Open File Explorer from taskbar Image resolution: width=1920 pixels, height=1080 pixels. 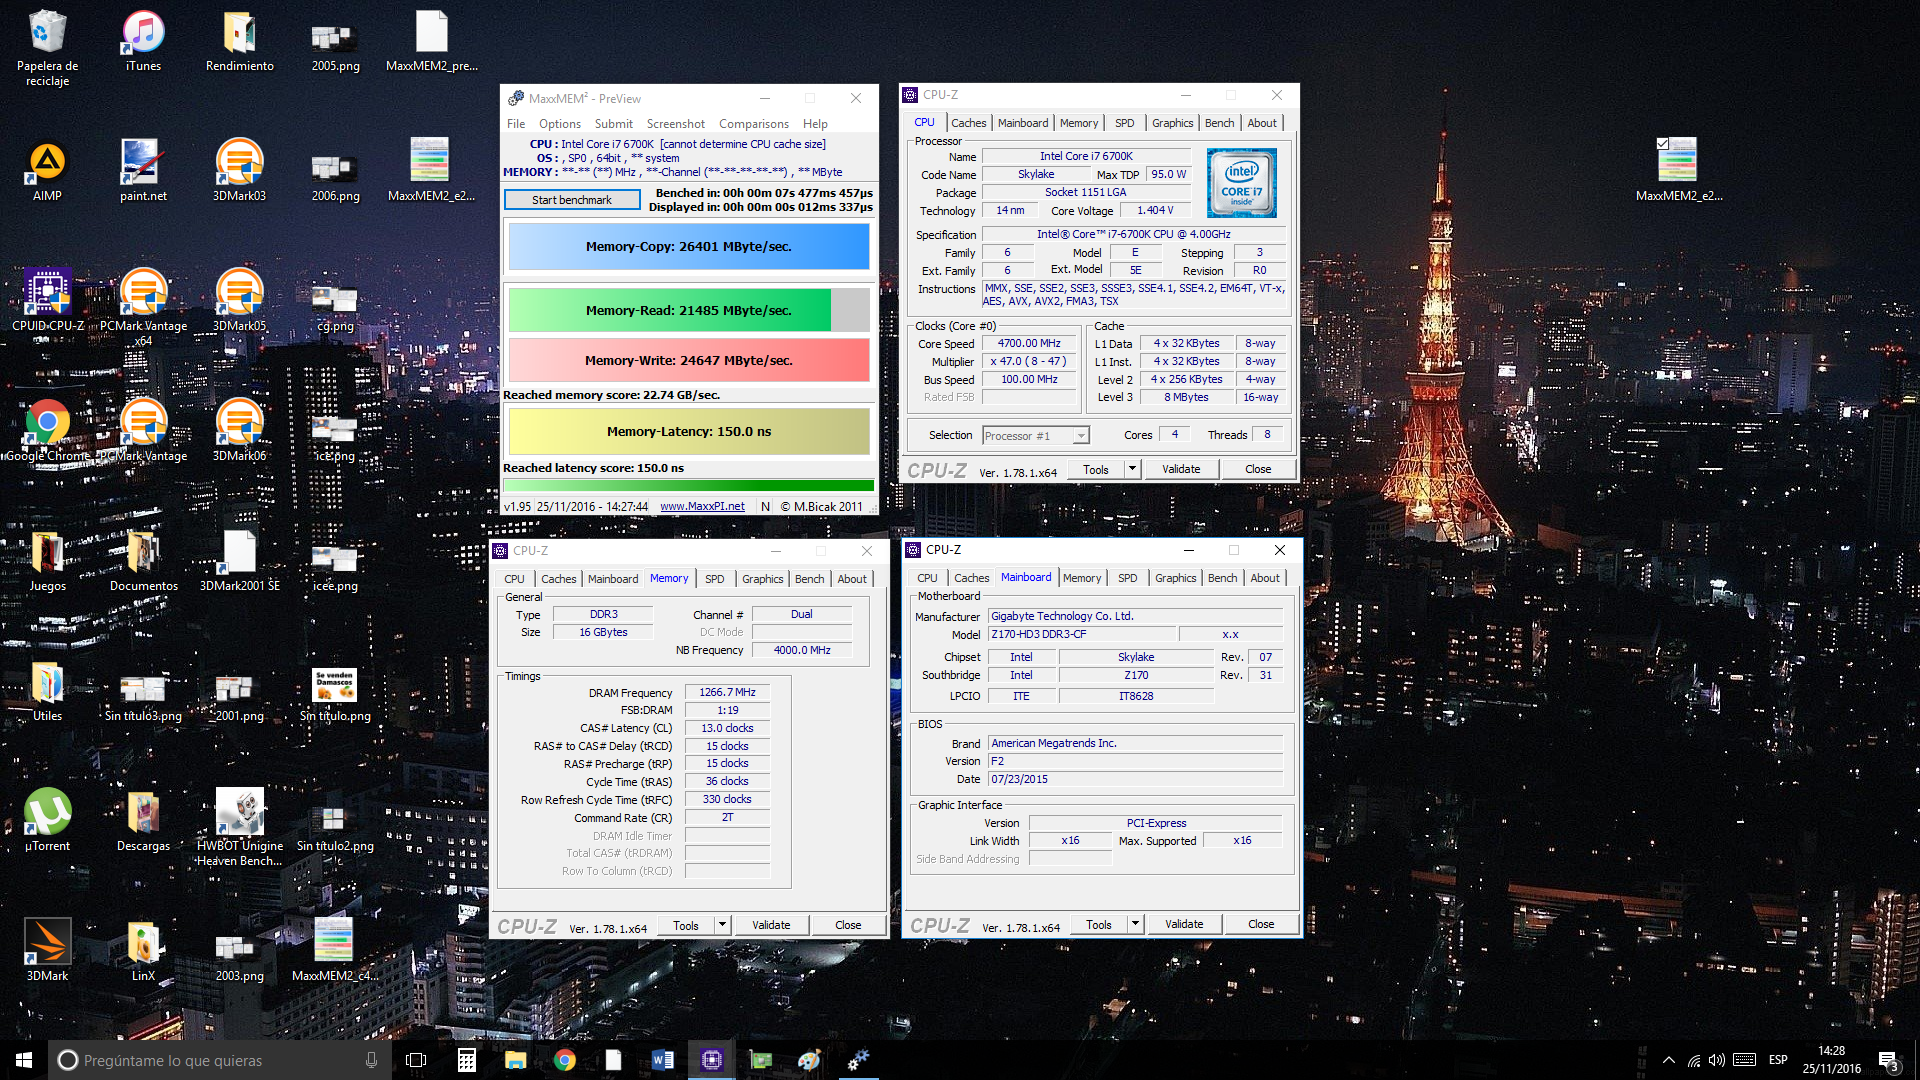click(x=515, y=1060)
